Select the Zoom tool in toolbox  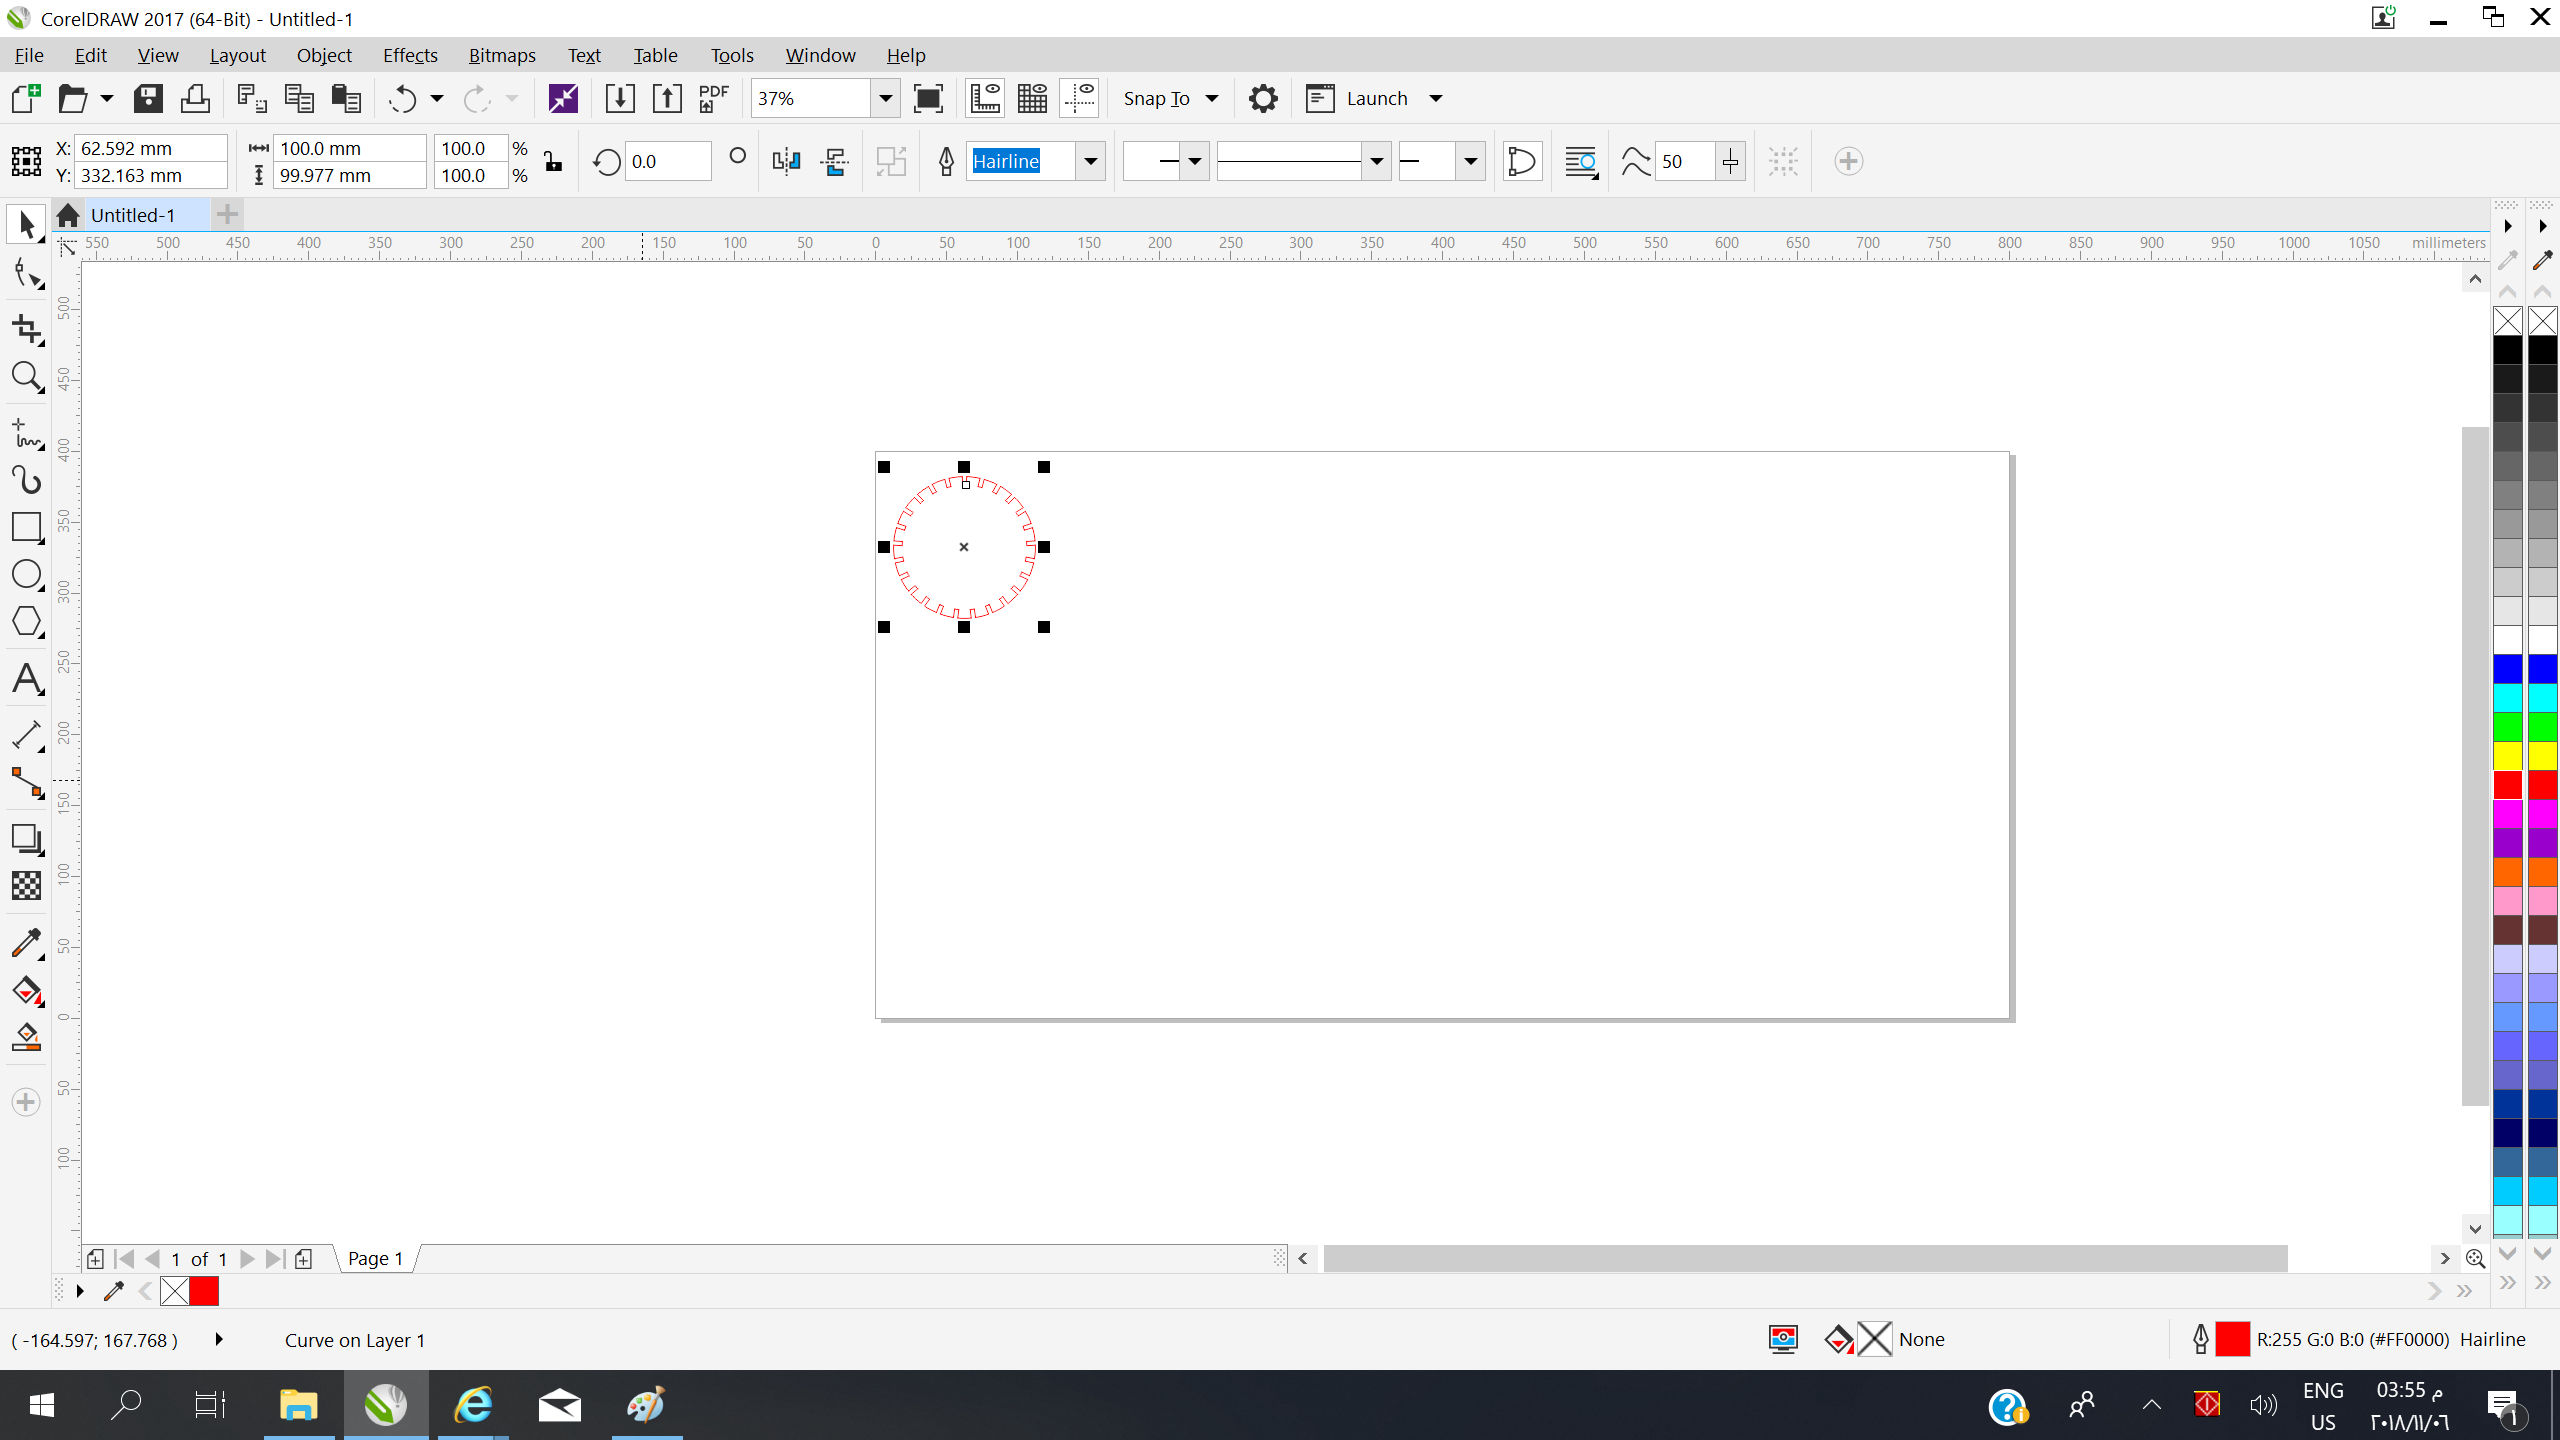click(x=26, y=377)
